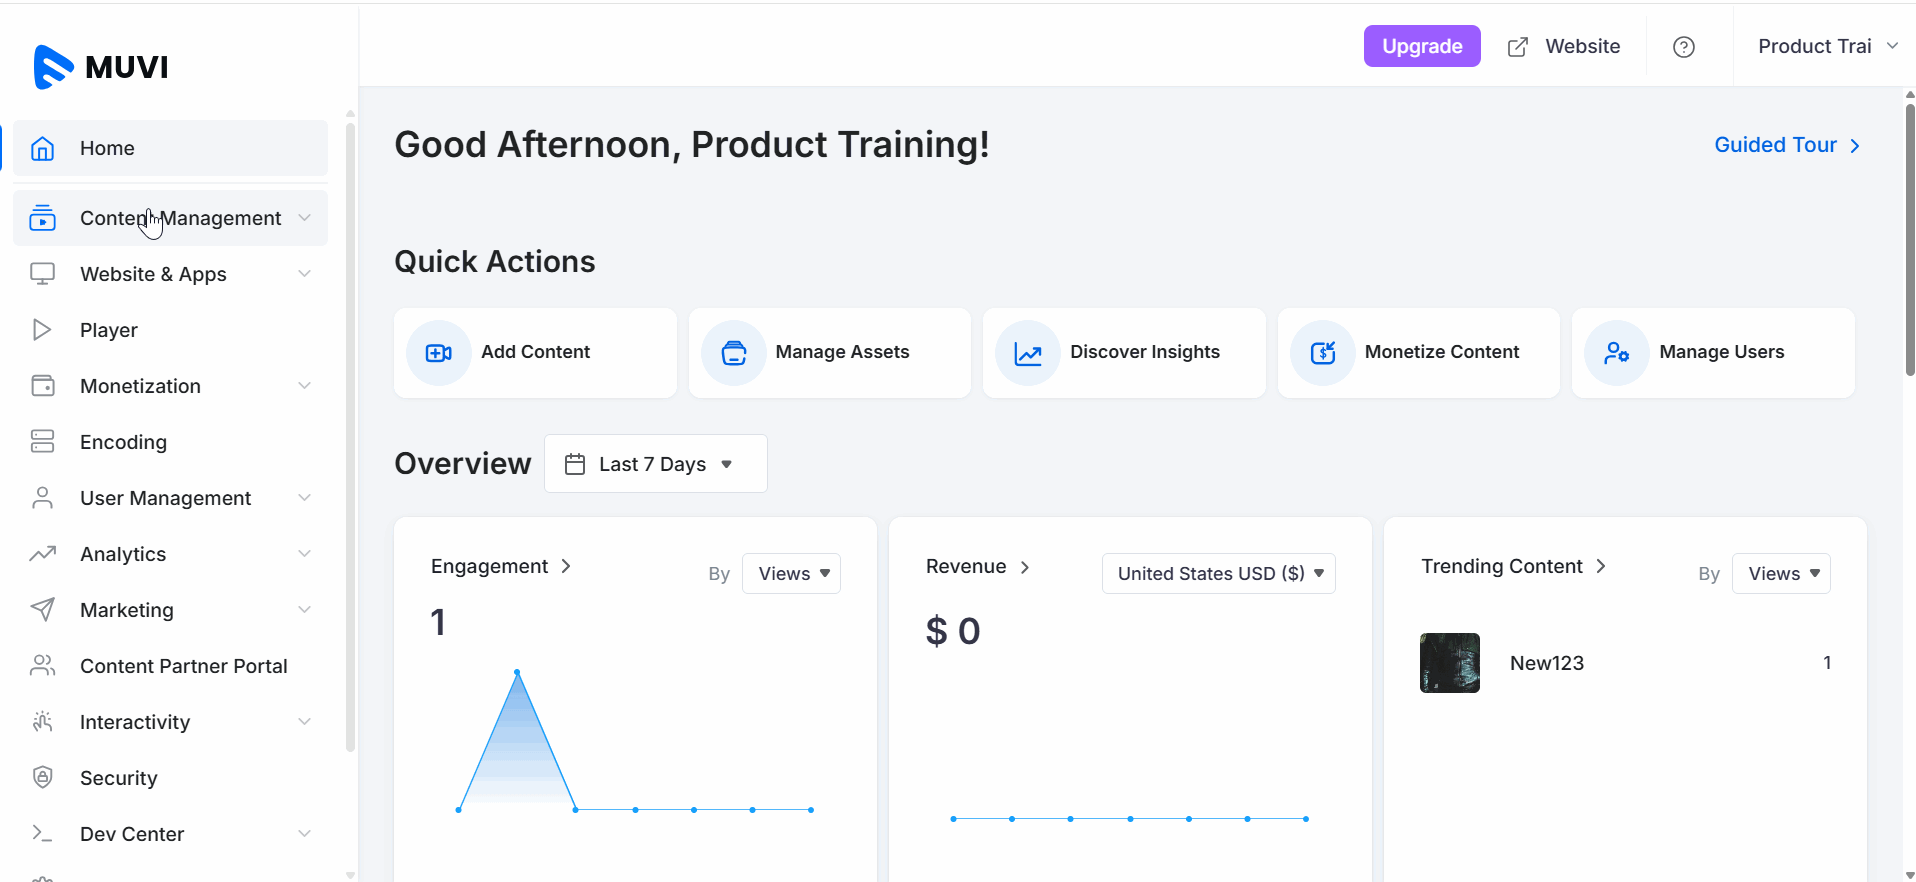
Task: Click the Security shield icon in sidebar
Action: click(42, 777)
